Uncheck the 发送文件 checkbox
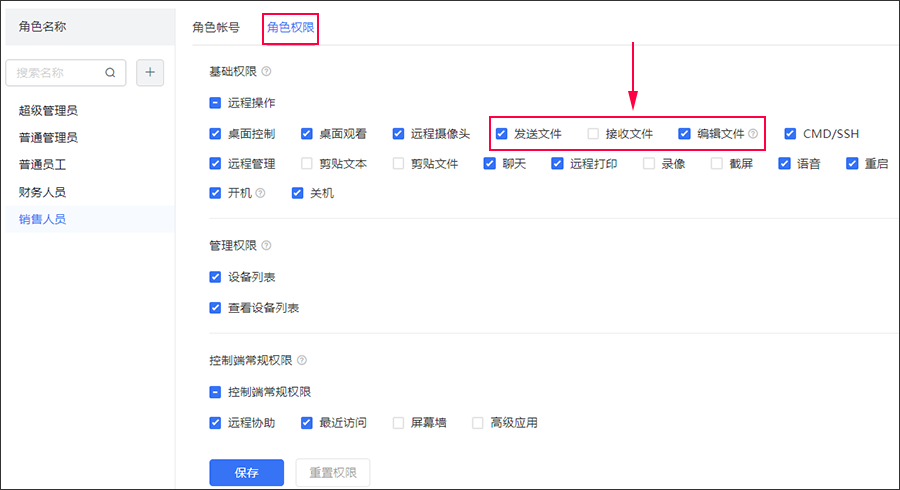900x490 pixels. click(x=502, y=133)
